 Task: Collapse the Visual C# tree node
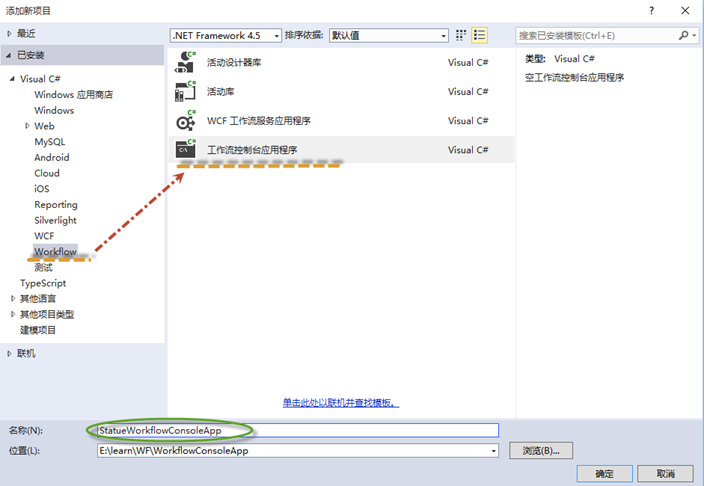(12, 79)
